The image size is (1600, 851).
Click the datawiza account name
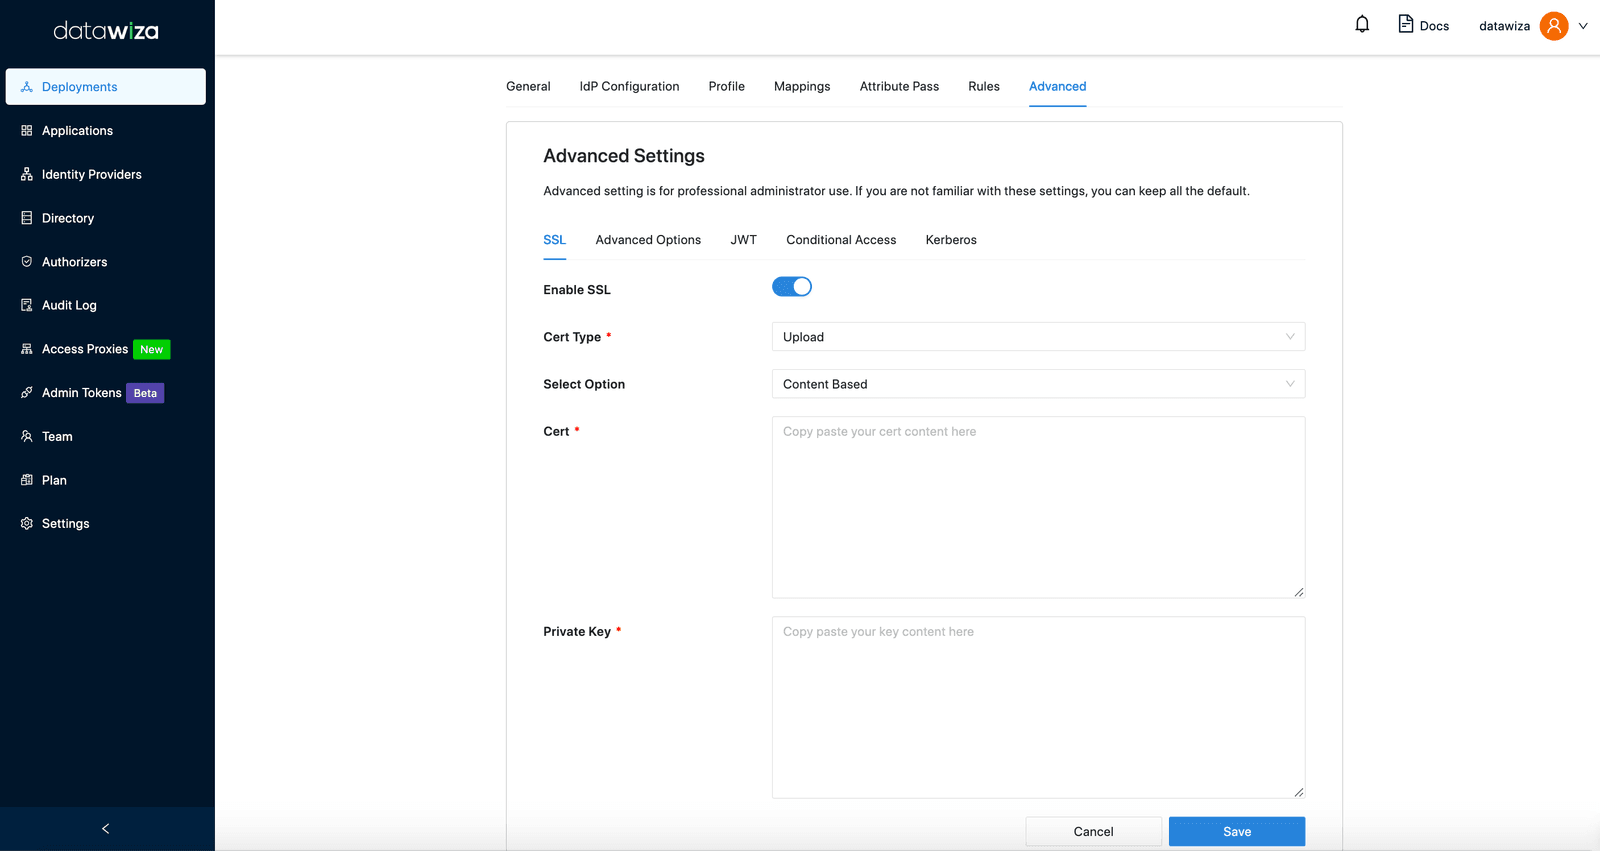tap(1504, 26)
